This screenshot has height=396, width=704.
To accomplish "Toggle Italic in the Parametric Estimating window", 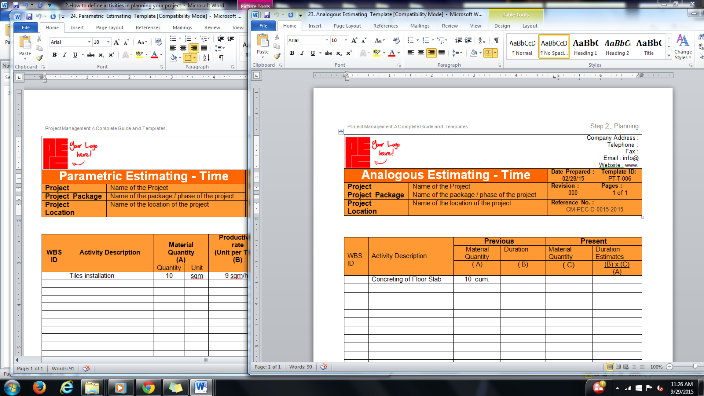I will pyautogui.click(x=65, y=55).
